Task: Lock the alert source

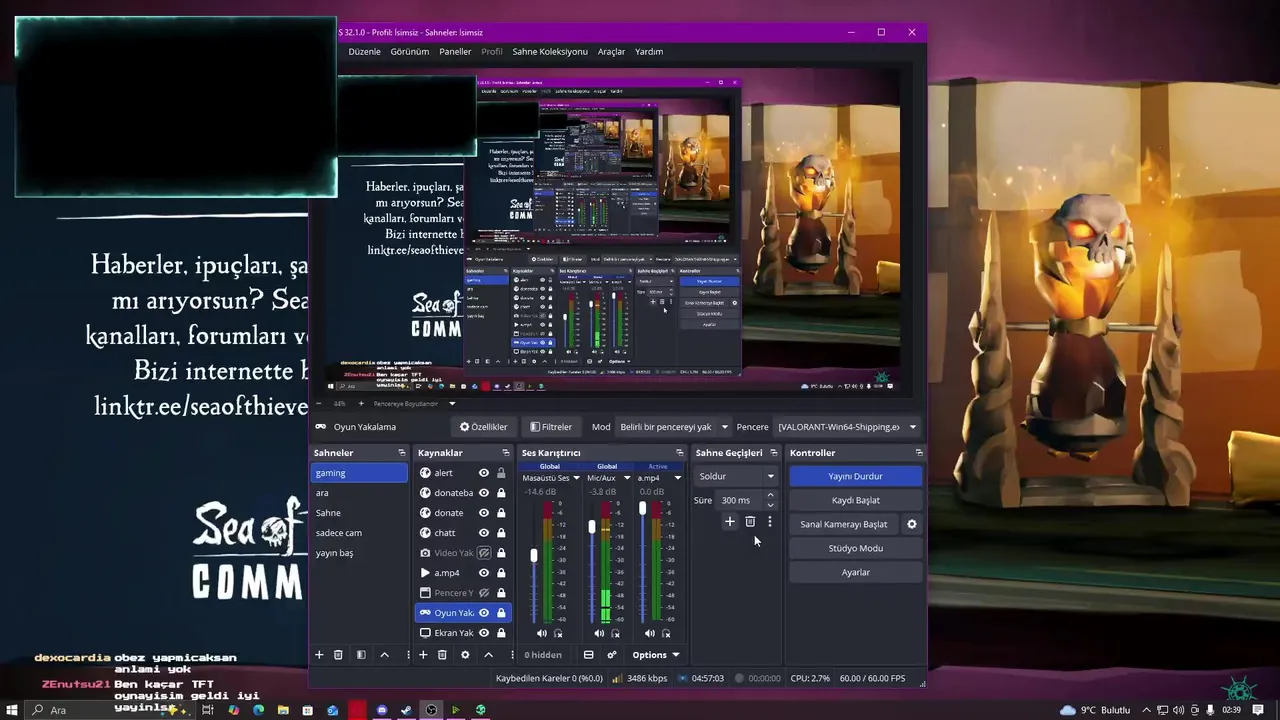Action: click(501, 473)
